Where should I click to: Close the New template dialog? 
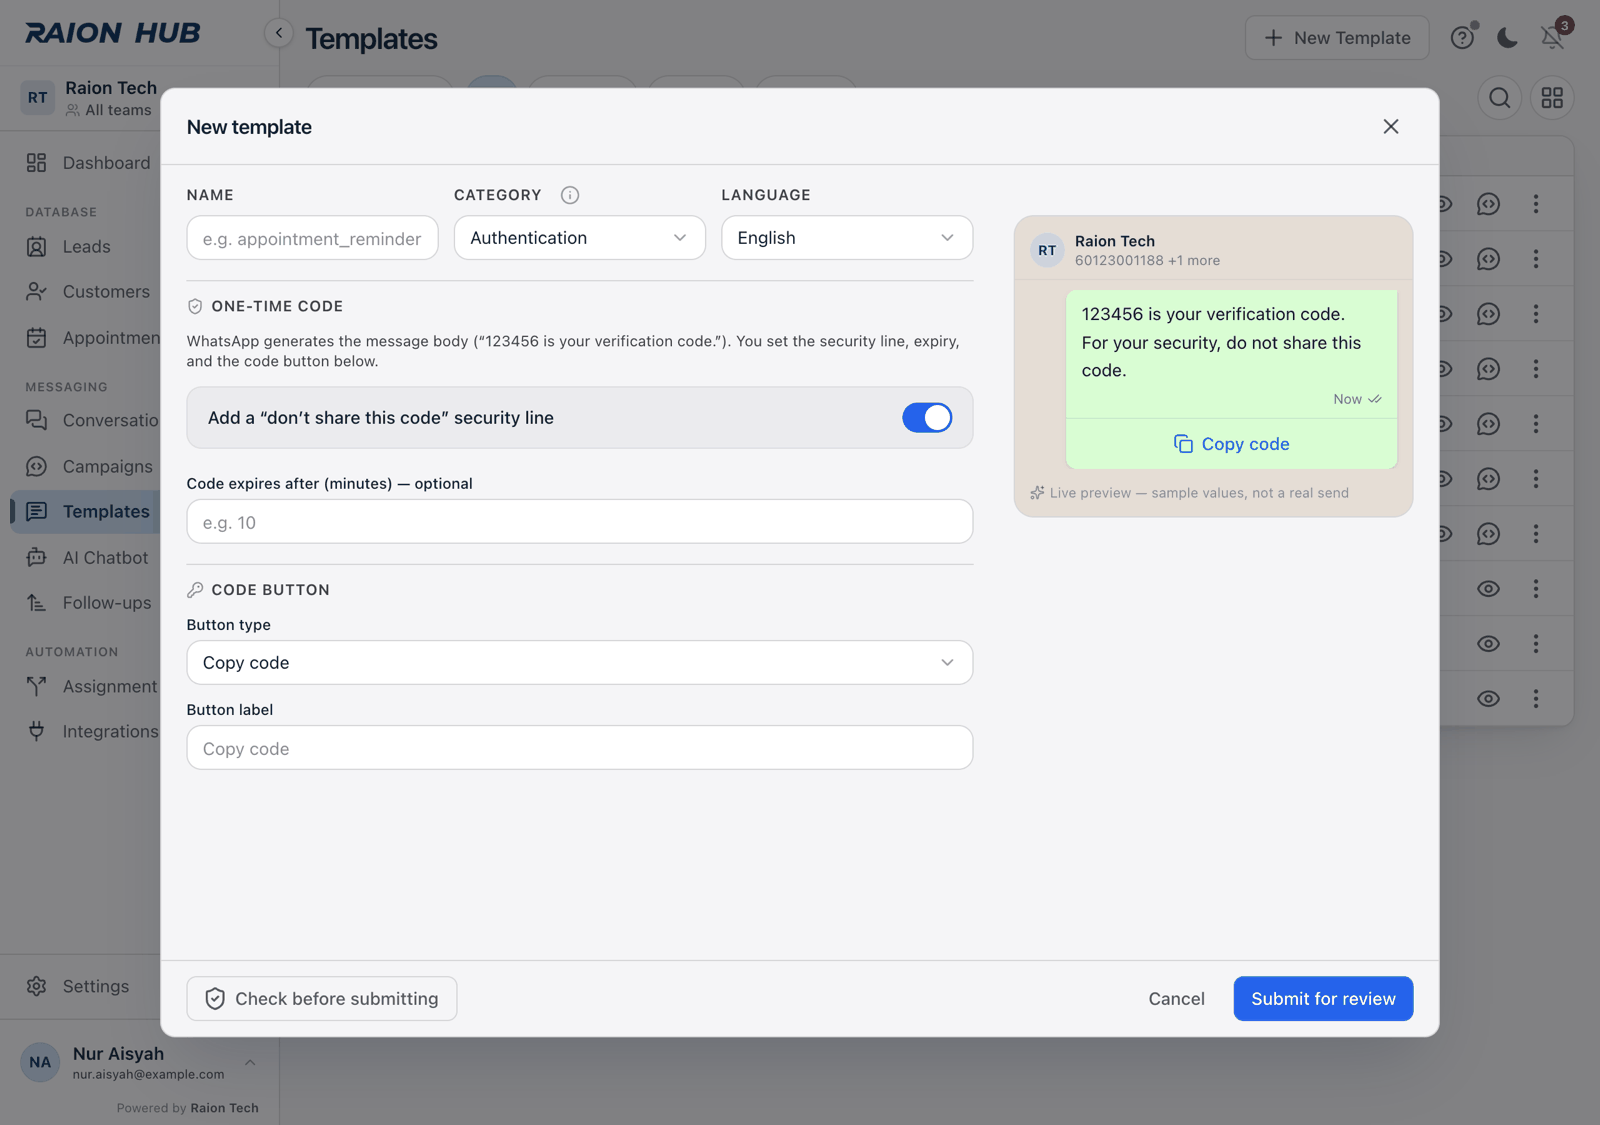(x=1391, y=127)
